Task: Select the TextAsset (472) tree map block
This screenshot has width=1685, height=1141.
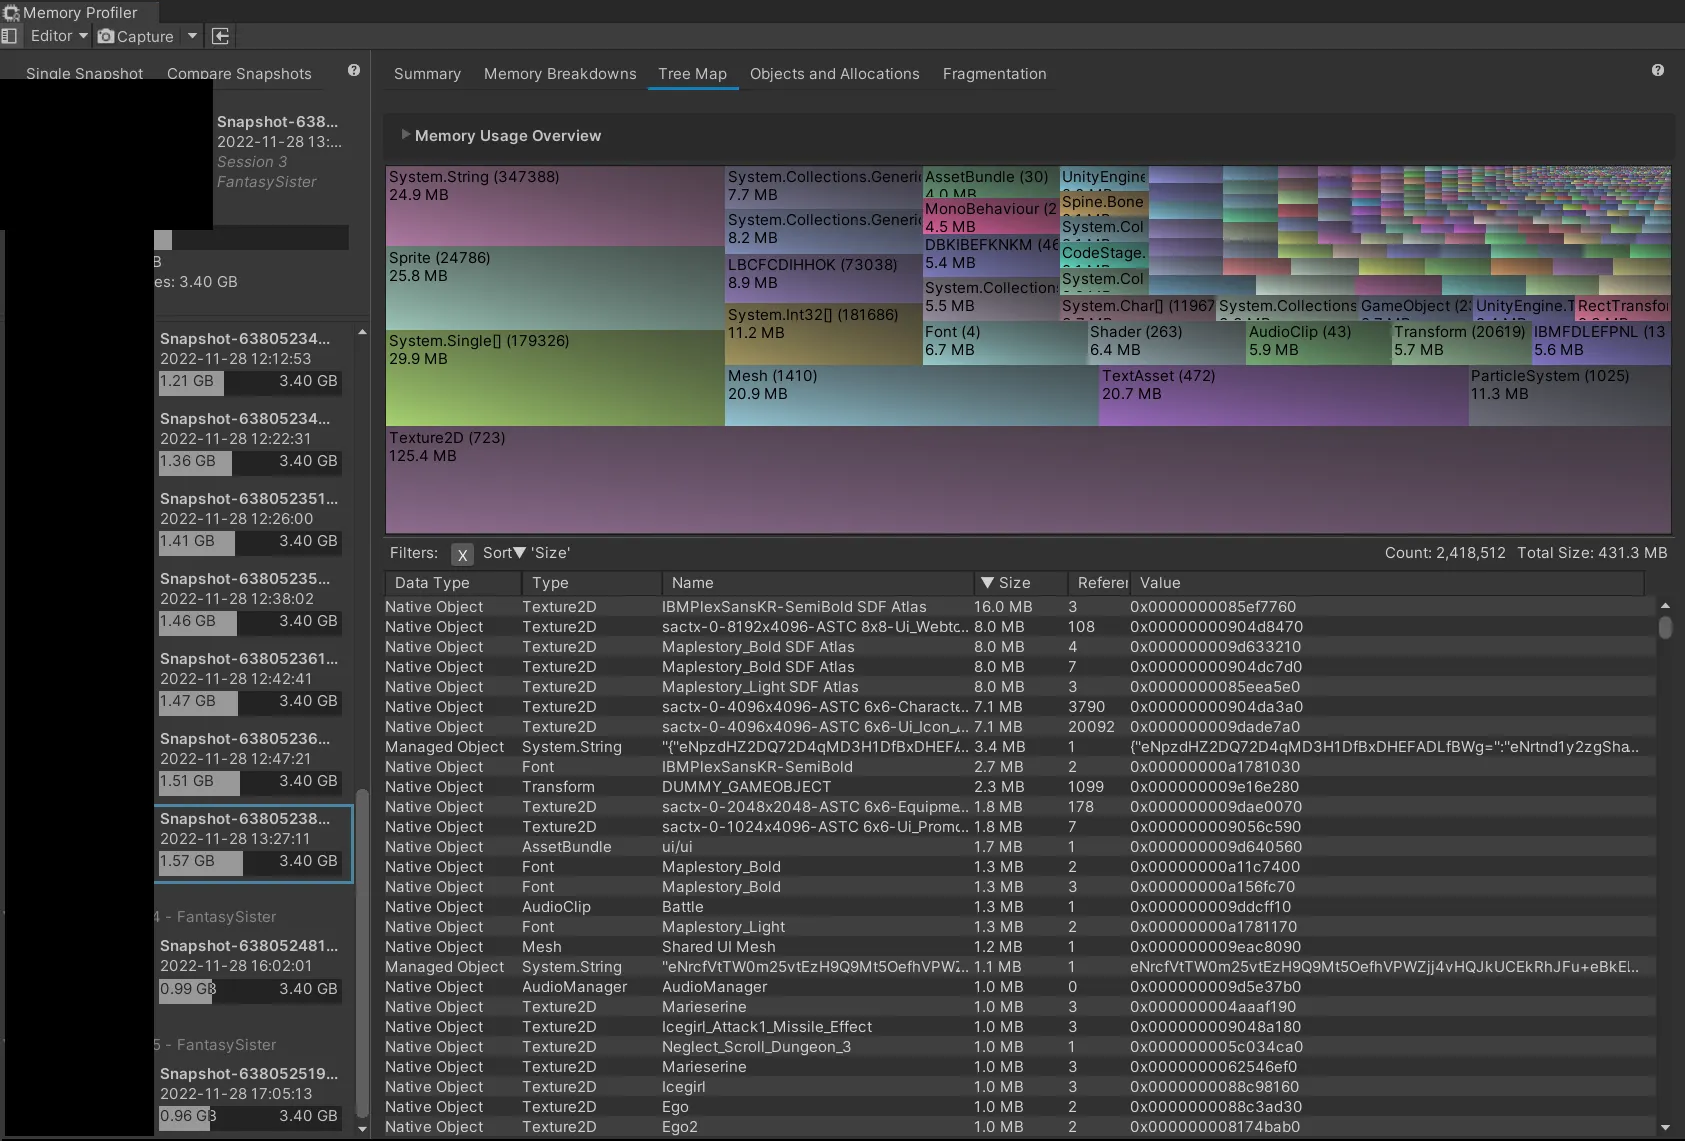Action: pyautogui.click(x=1282, y=396)
